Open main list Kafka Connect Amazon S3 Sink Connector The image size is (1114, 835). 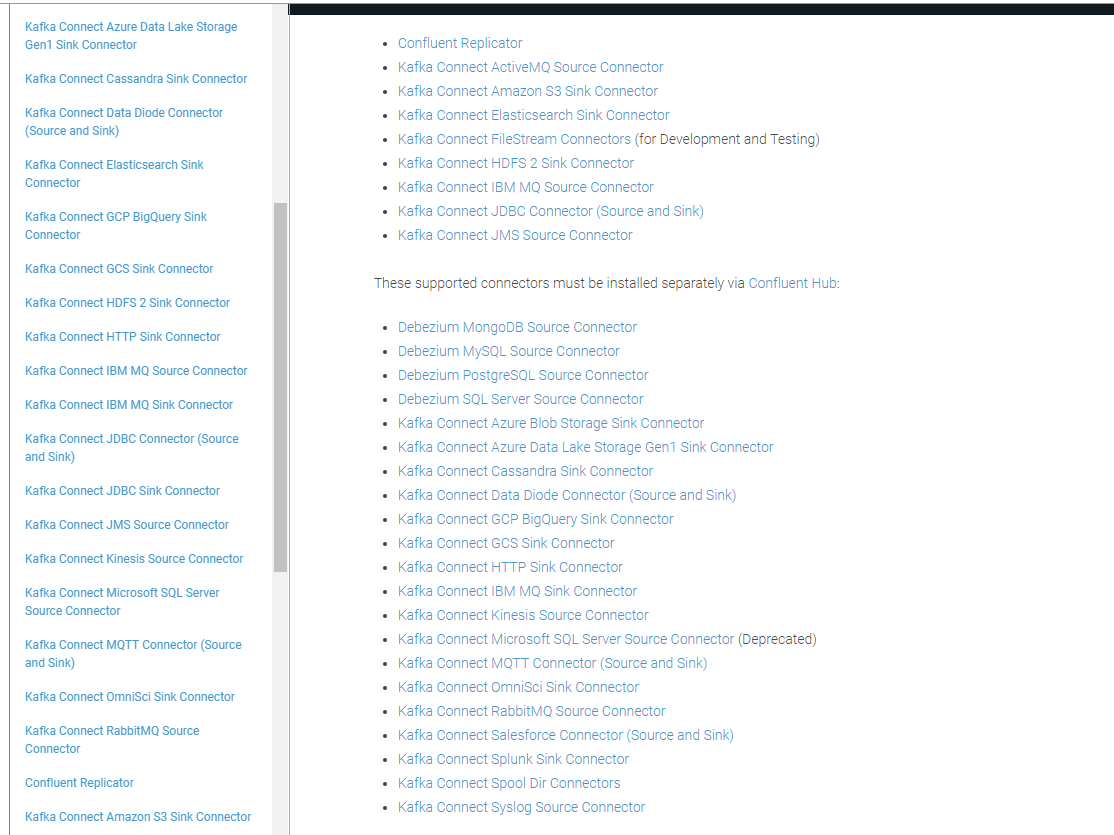[x=527, y=92]
